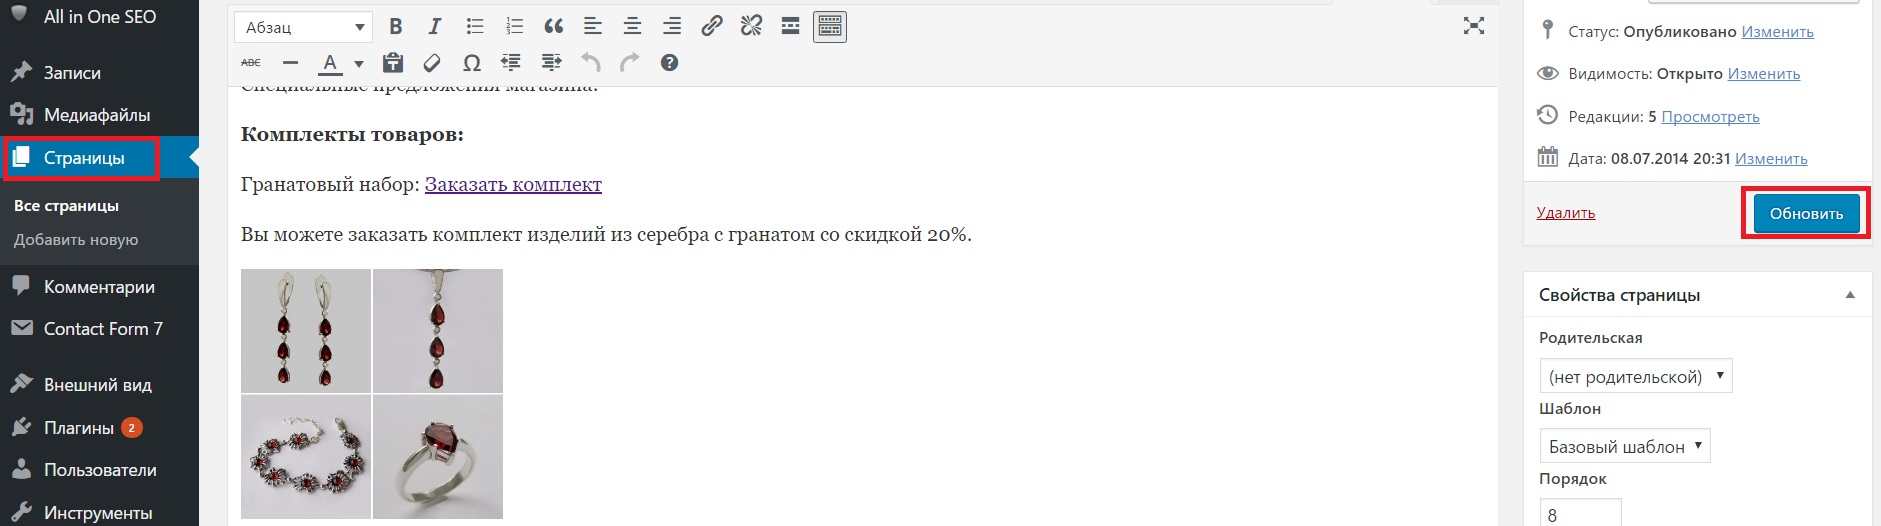Click the Удалить delete link

(1565, 213)
